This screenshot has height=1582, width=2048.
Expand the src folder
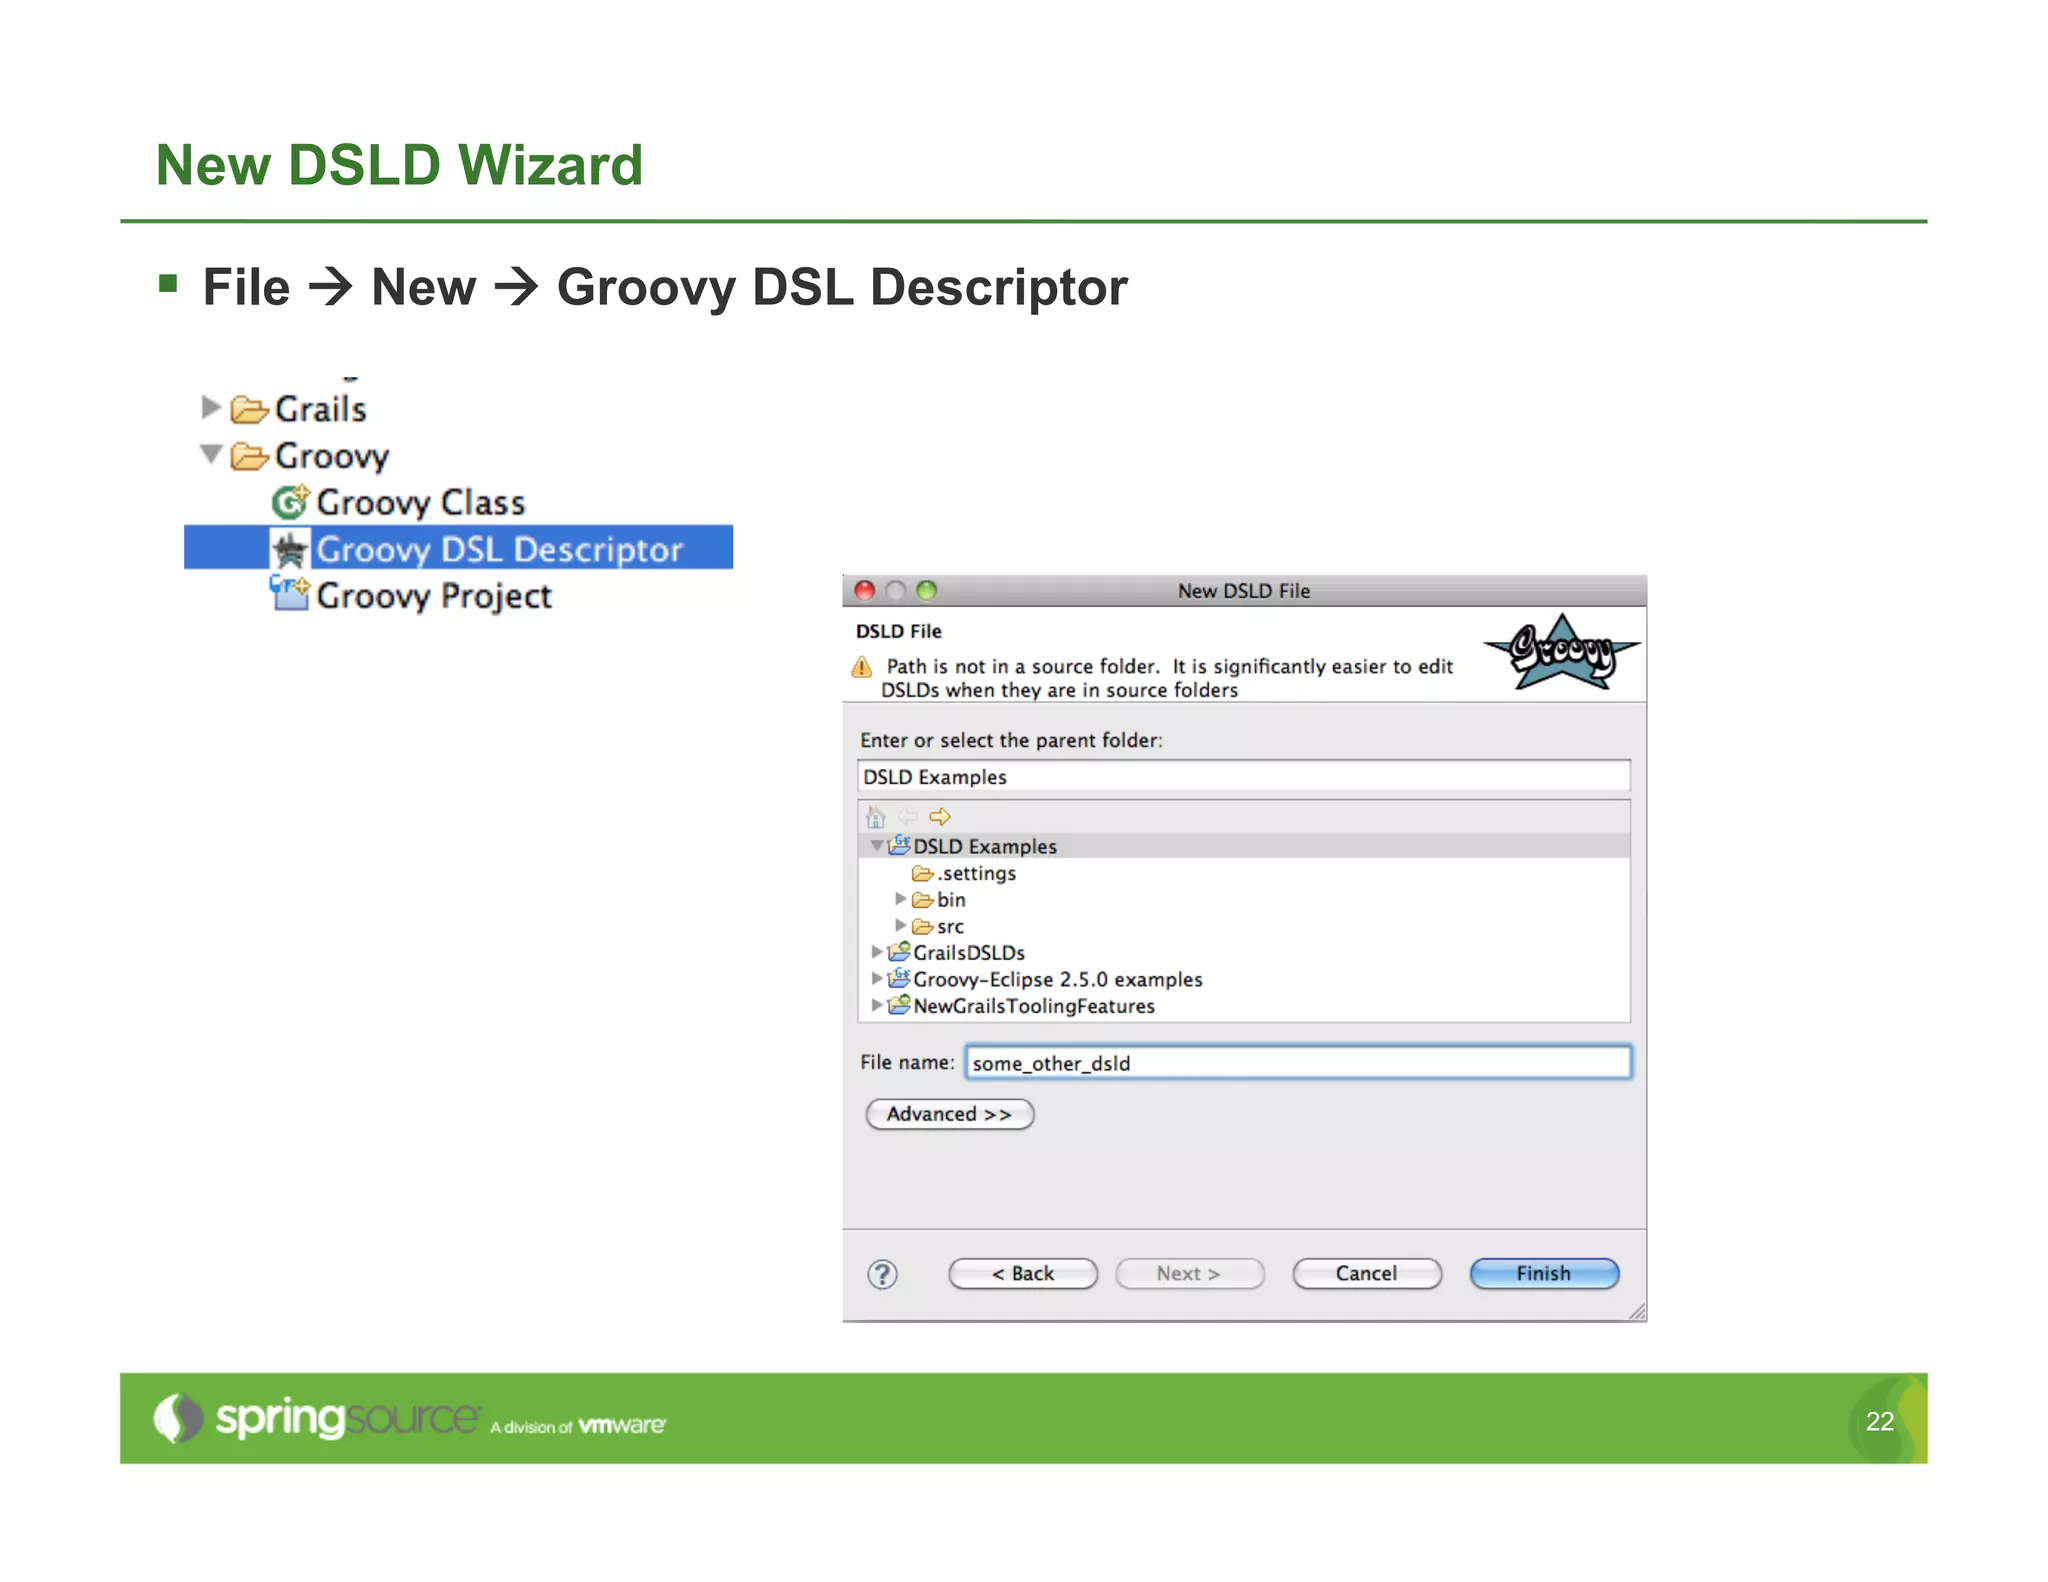point(900,925)
